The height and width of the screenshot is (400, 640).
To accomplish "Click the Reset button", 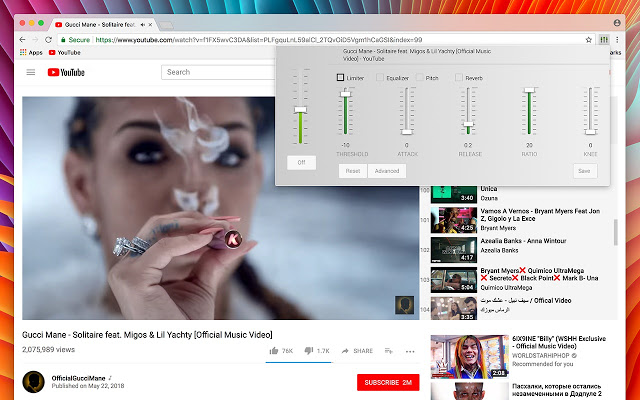I will [353, 171].
